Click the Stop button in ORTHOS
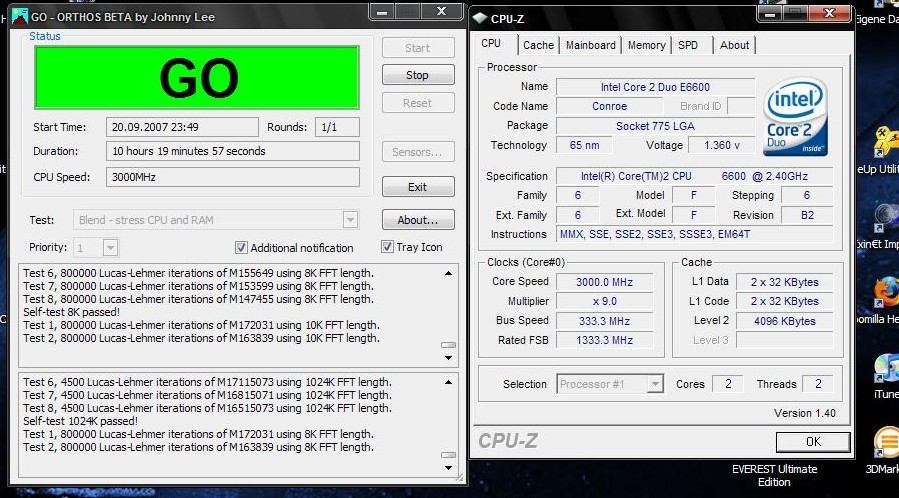This screenshot has height=498, width=899. pyautogui.click(x=418, y=75)
